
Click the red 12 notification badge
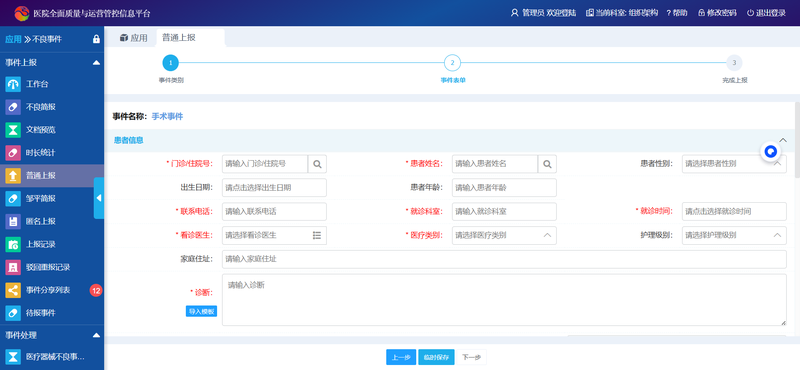(96, 290)
